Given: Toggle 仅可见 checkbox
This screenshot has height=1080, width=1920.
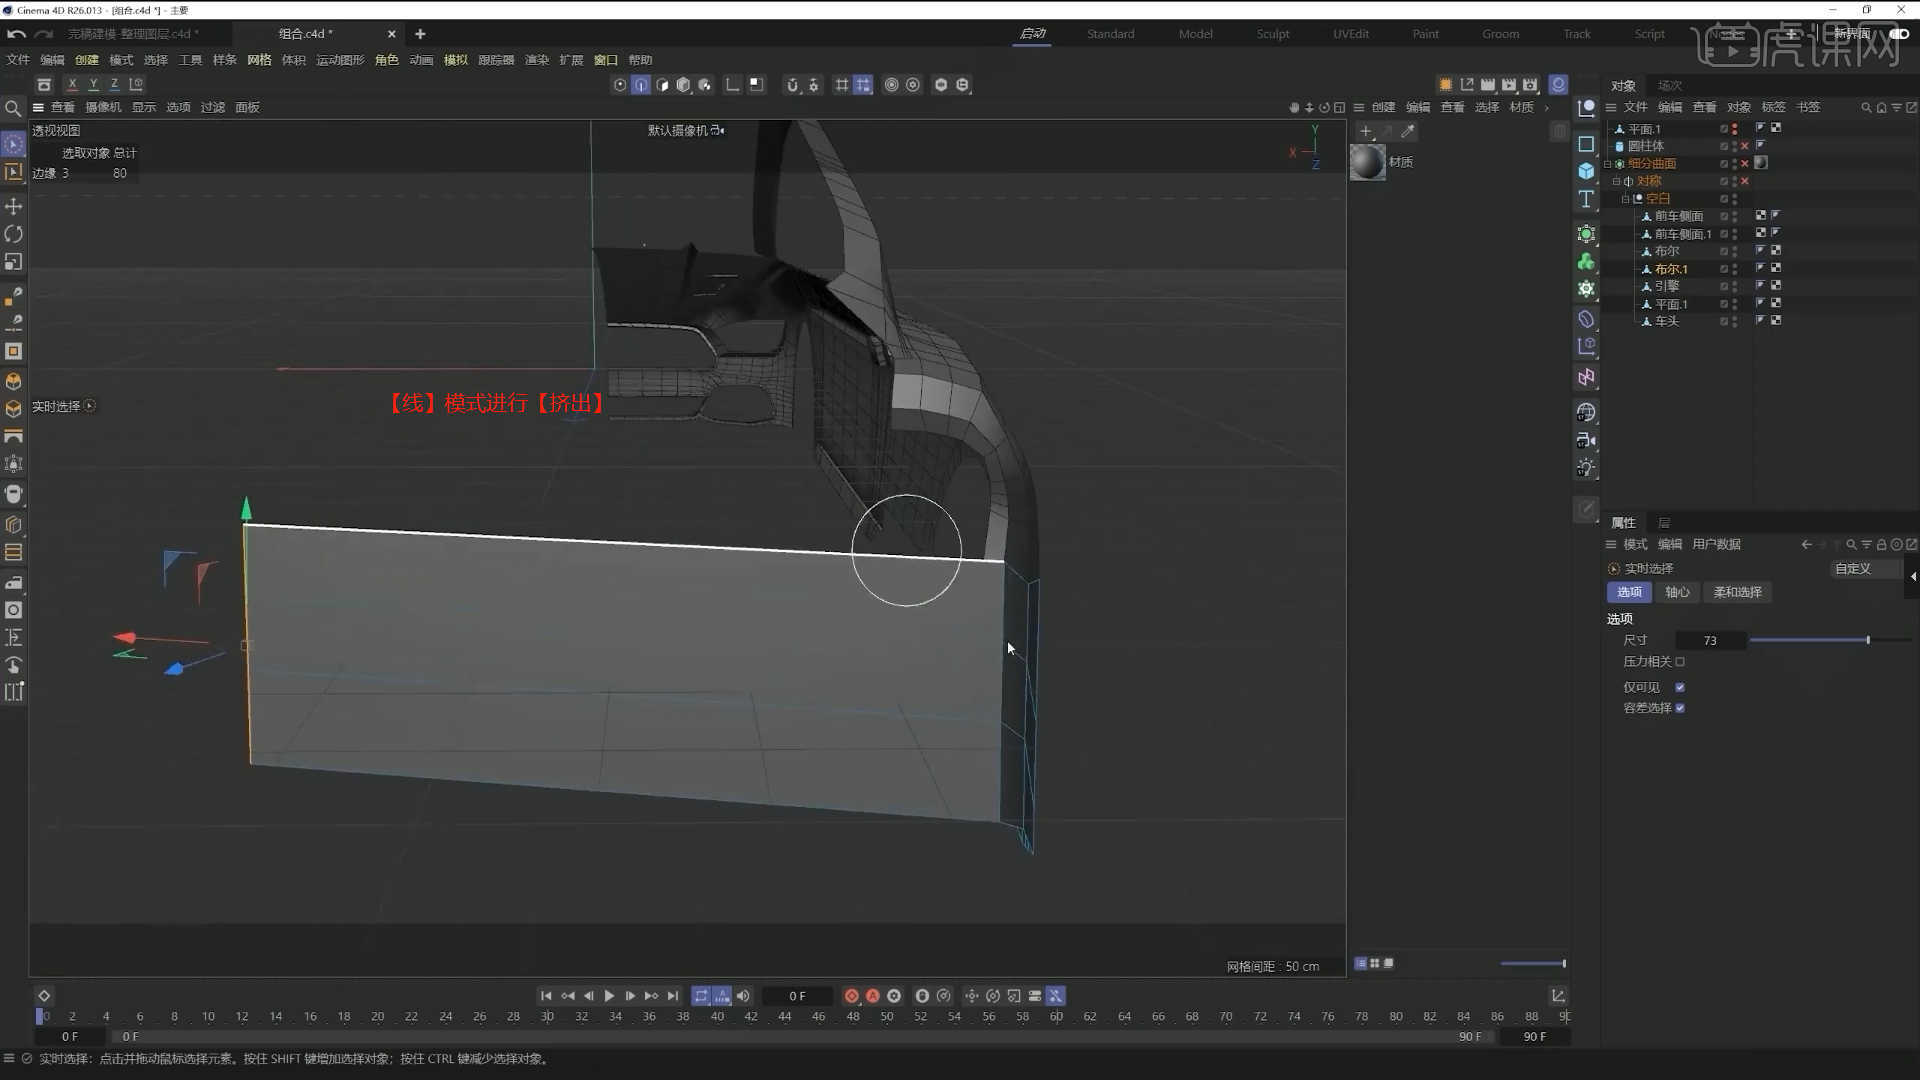Looking at the screenshot, I should pyautogui.click(x=1680, y=688).
